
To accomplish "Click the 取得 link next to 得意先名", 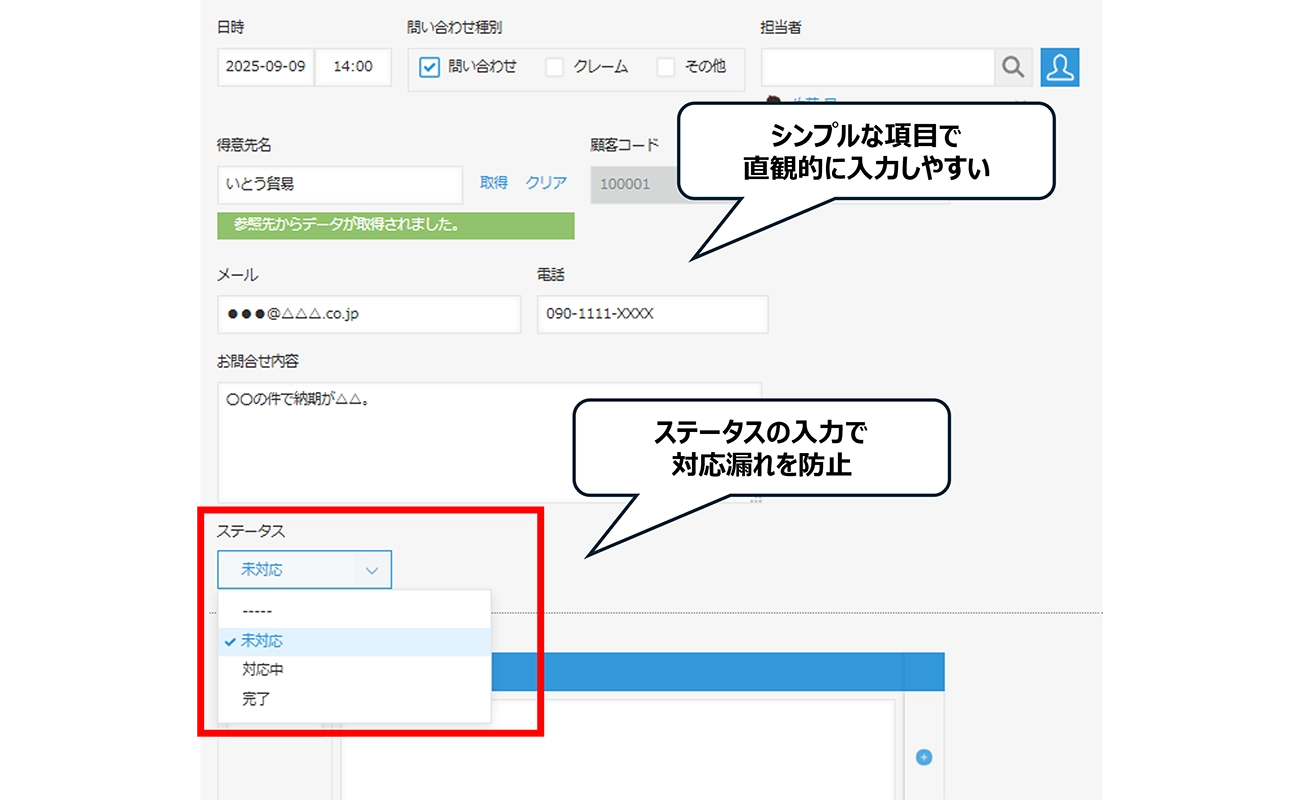I will pos(492,184).
